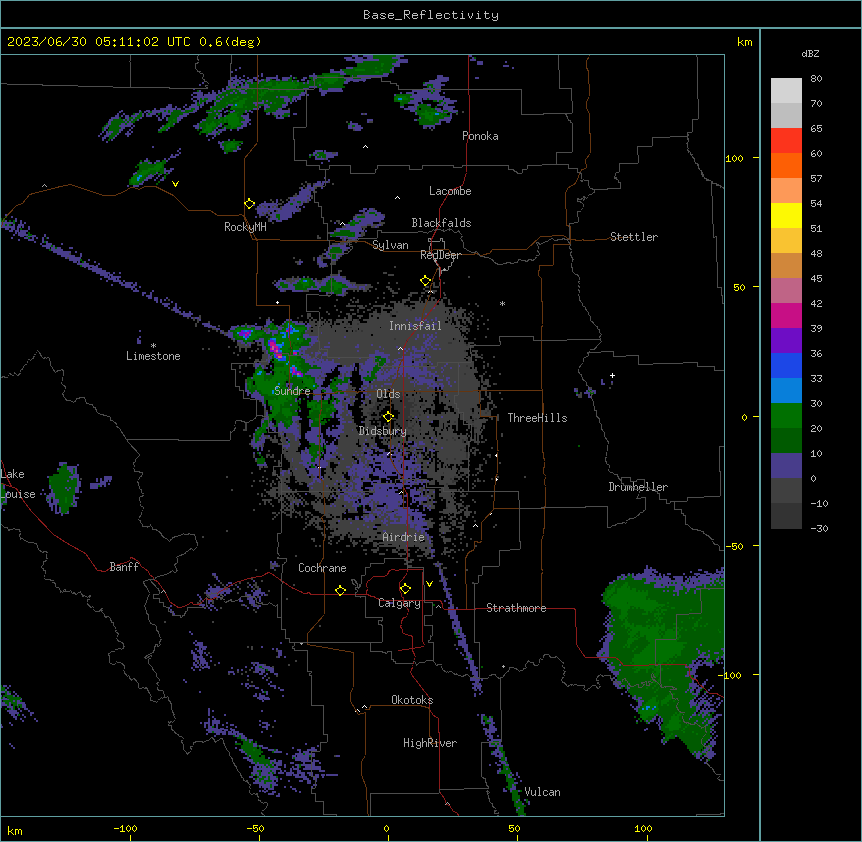Click the Didsbury town label
The image size is (862, 842).
[x=383, y=431]
